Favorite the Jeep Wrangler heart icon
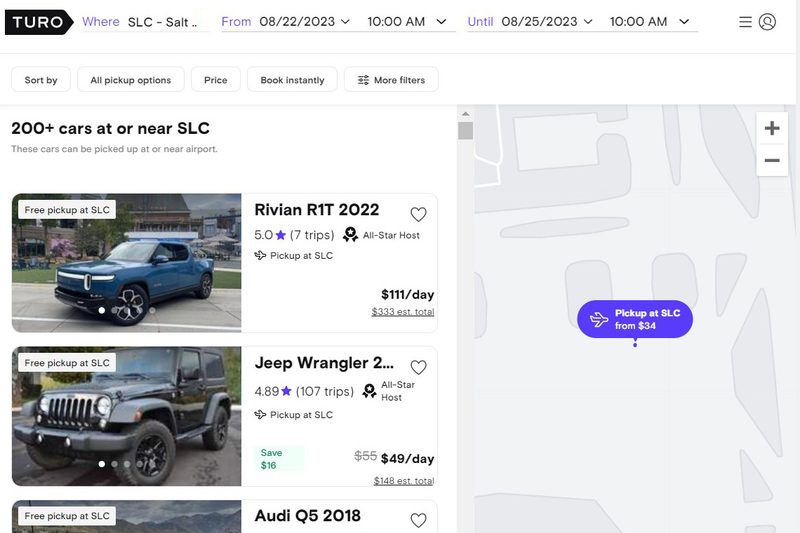Viewport: 800px width, 533px height. click(x=418, y=367)
